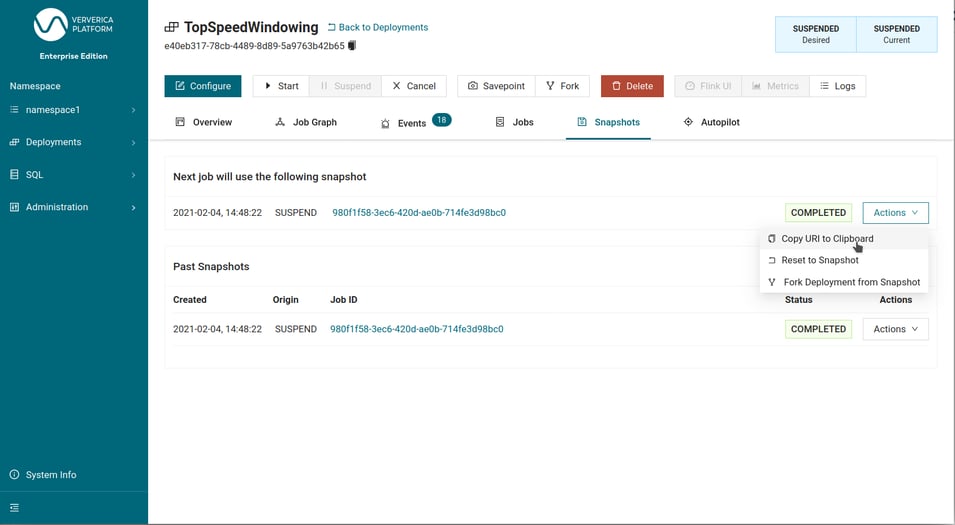The width and height of the screenshot is (955, 525).
Task: Choose Copy URI to Clipboard
Action: (844, 239)
